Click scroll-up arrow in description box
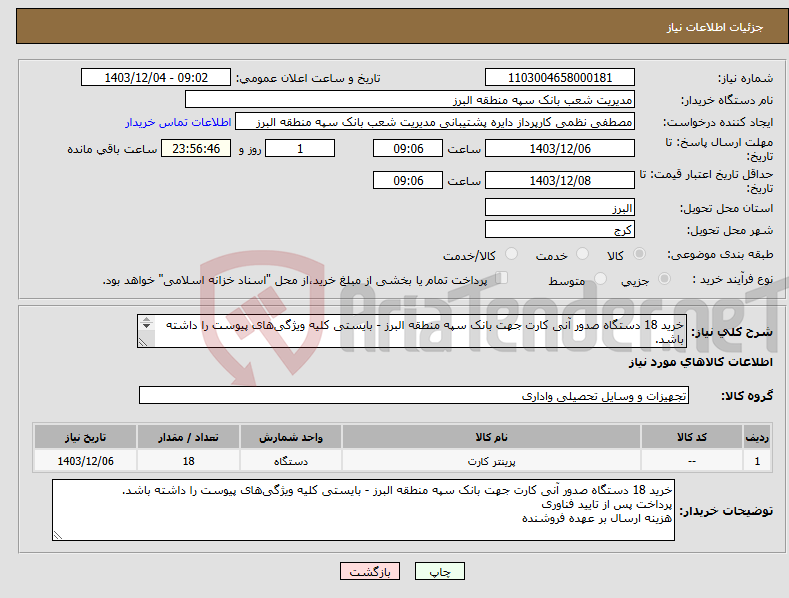Screen dimensions: 789x598 (x=146, y=319)
